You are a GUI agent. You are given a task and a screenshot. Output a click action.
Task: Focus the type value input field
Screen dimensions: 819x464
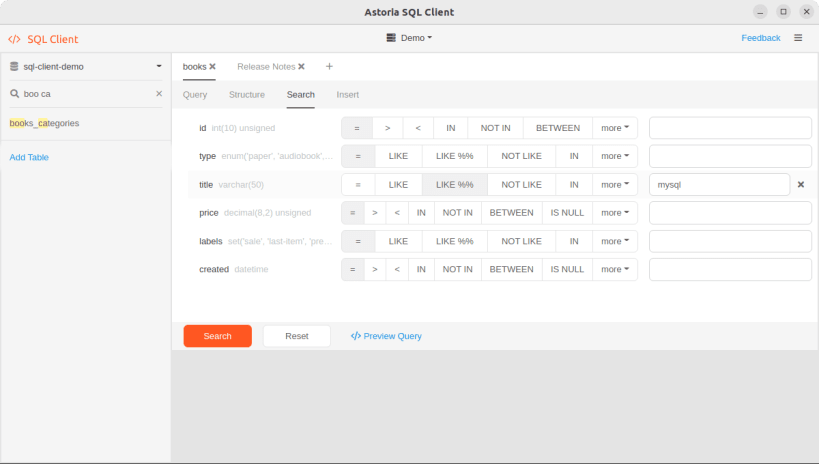coord(730,156)
